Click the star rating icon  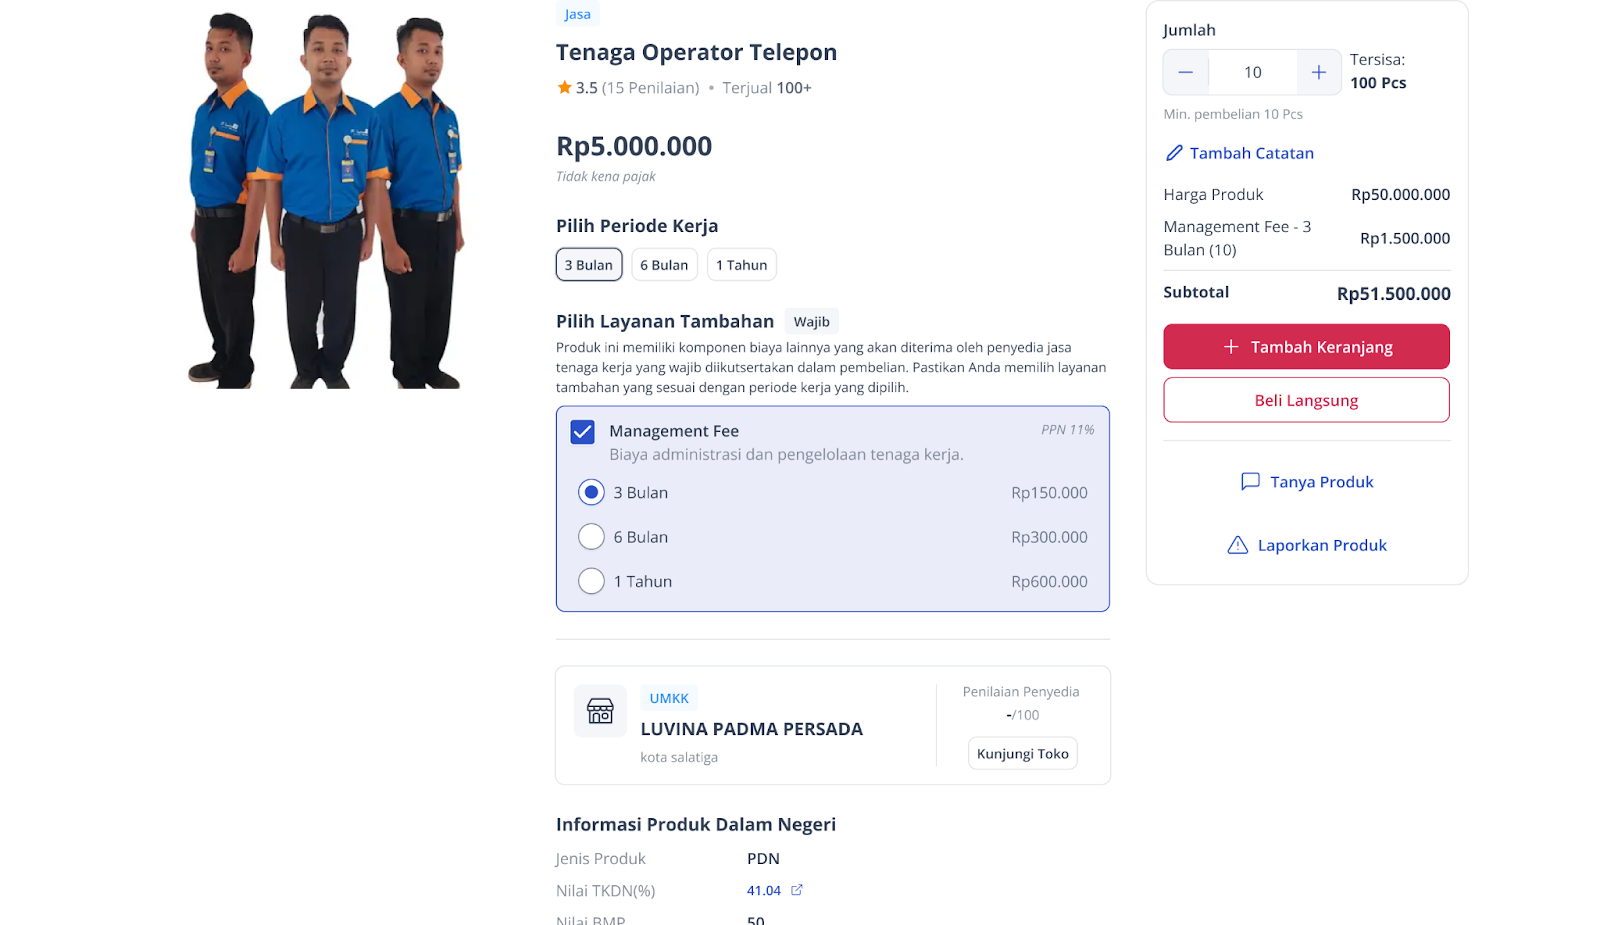[x=564, y=88]
